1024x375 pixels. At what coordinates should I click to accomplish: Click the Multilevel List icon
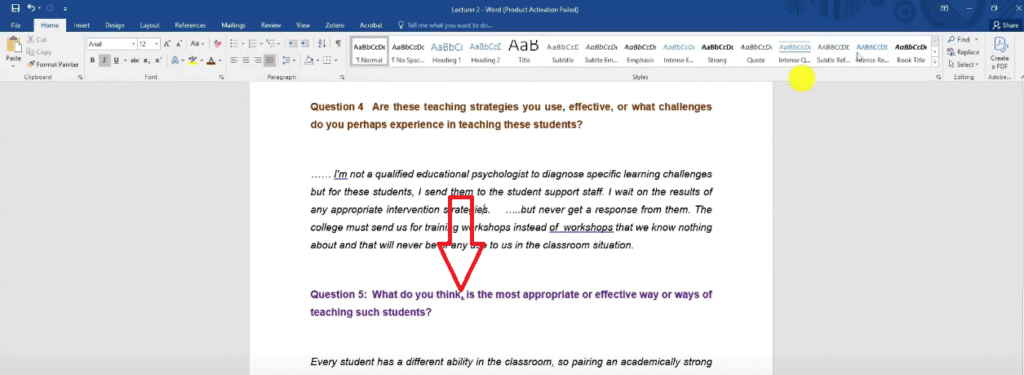tap(272, 44)
